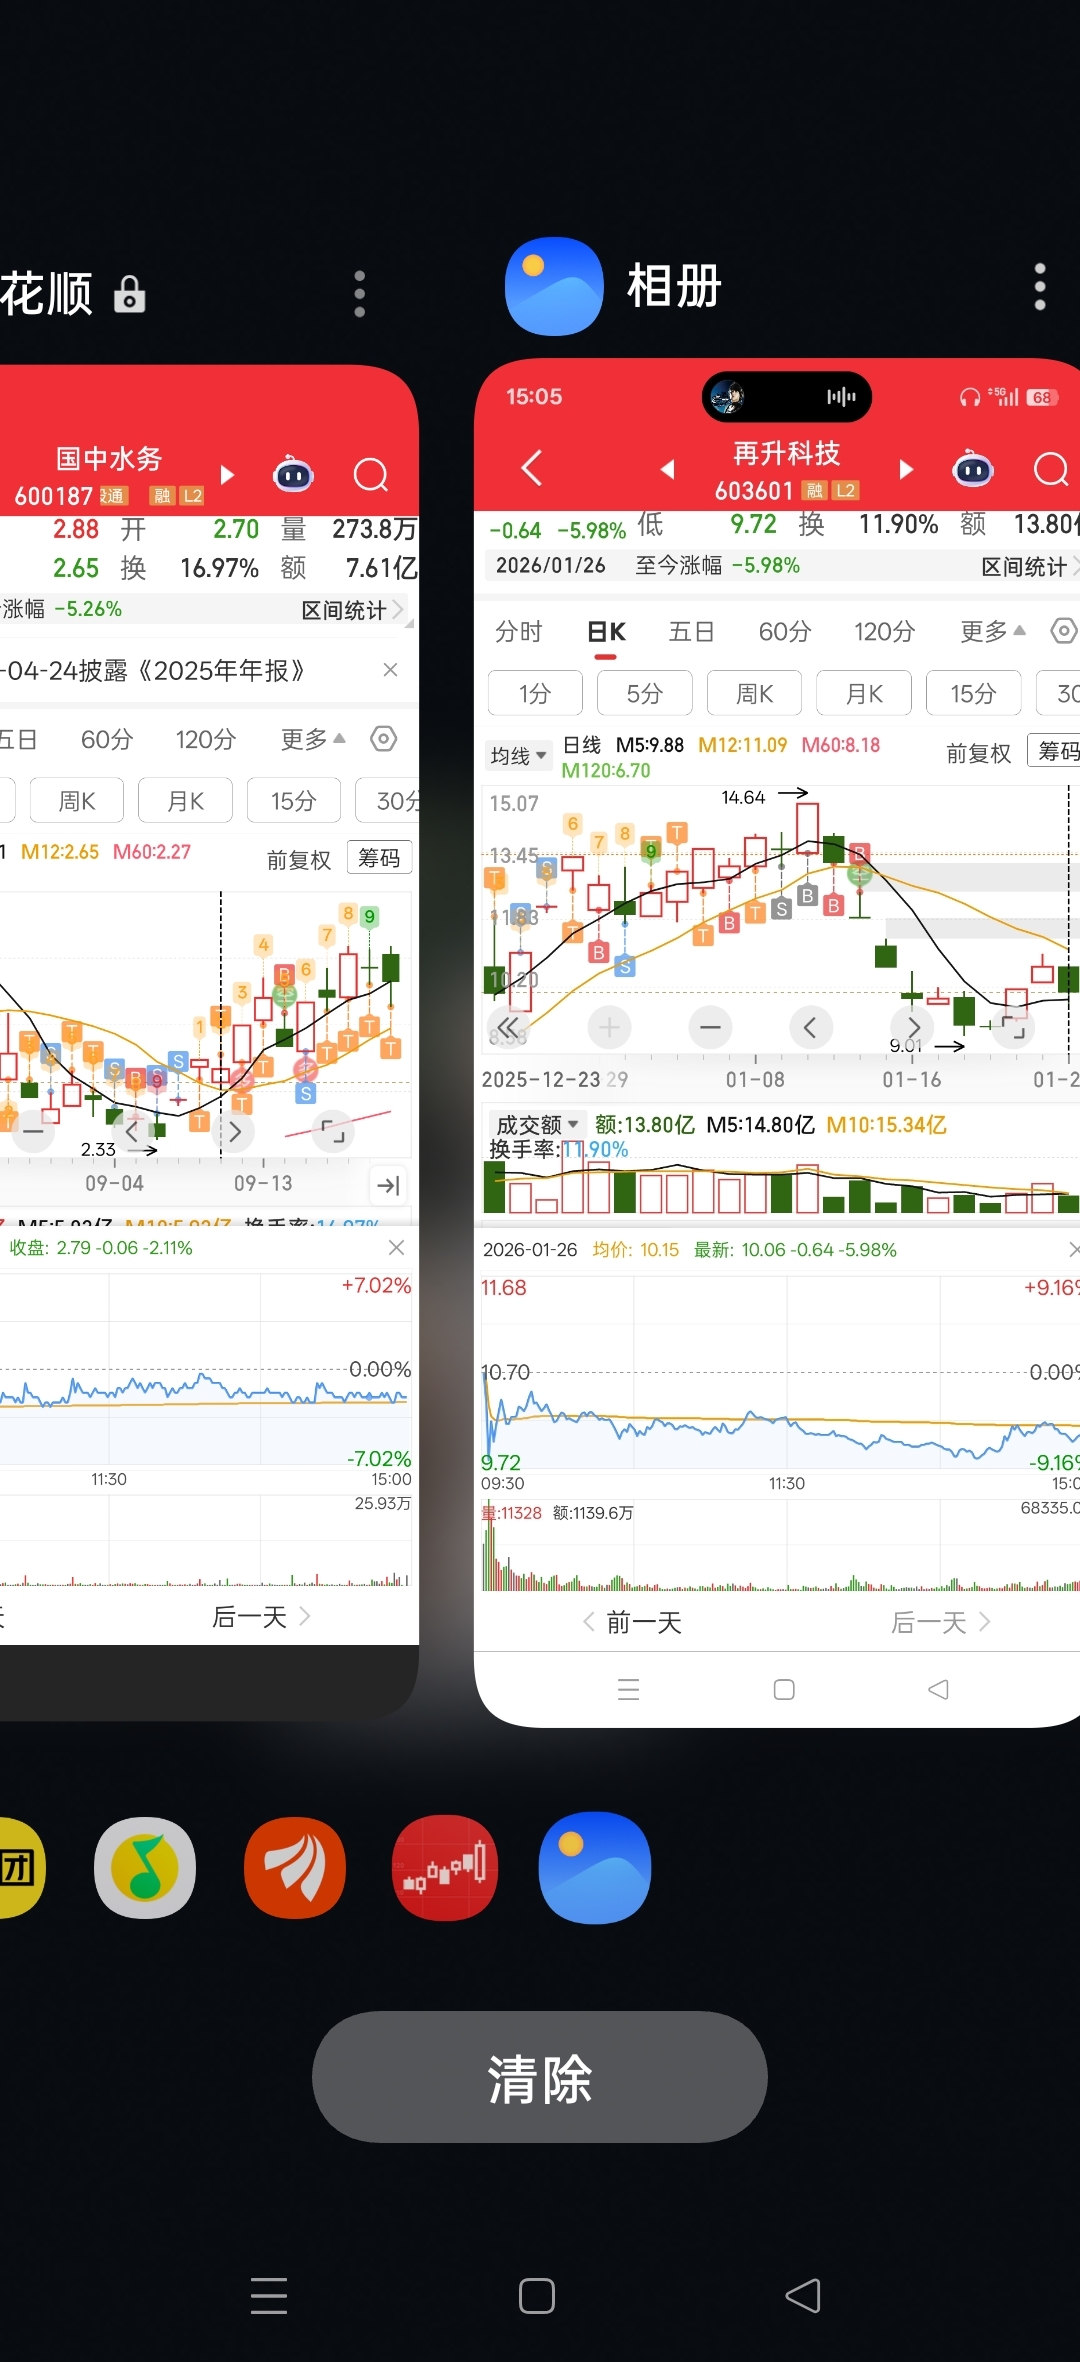Open the blue 相册 icon in dock row
This screenshot has width=1080, height=2362.
595,1868
